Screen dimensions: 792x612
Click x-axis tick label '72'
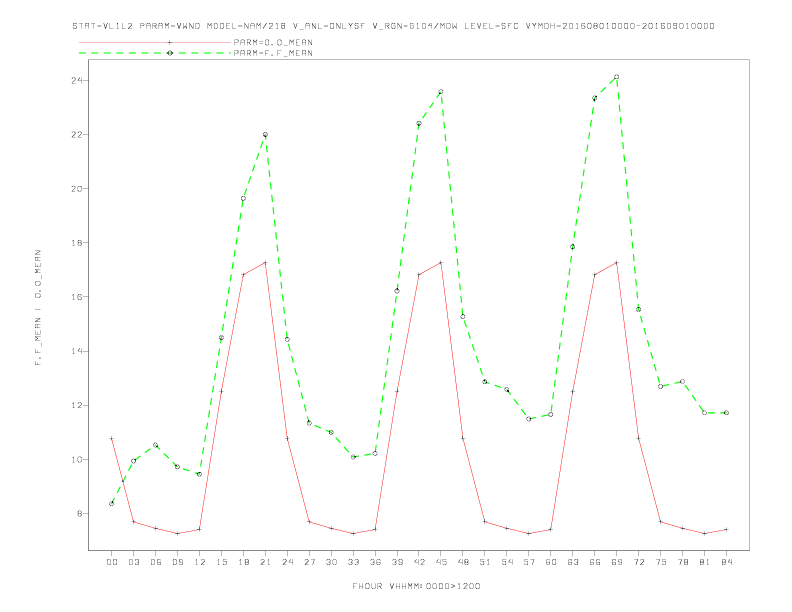click(x=638, y=562)
